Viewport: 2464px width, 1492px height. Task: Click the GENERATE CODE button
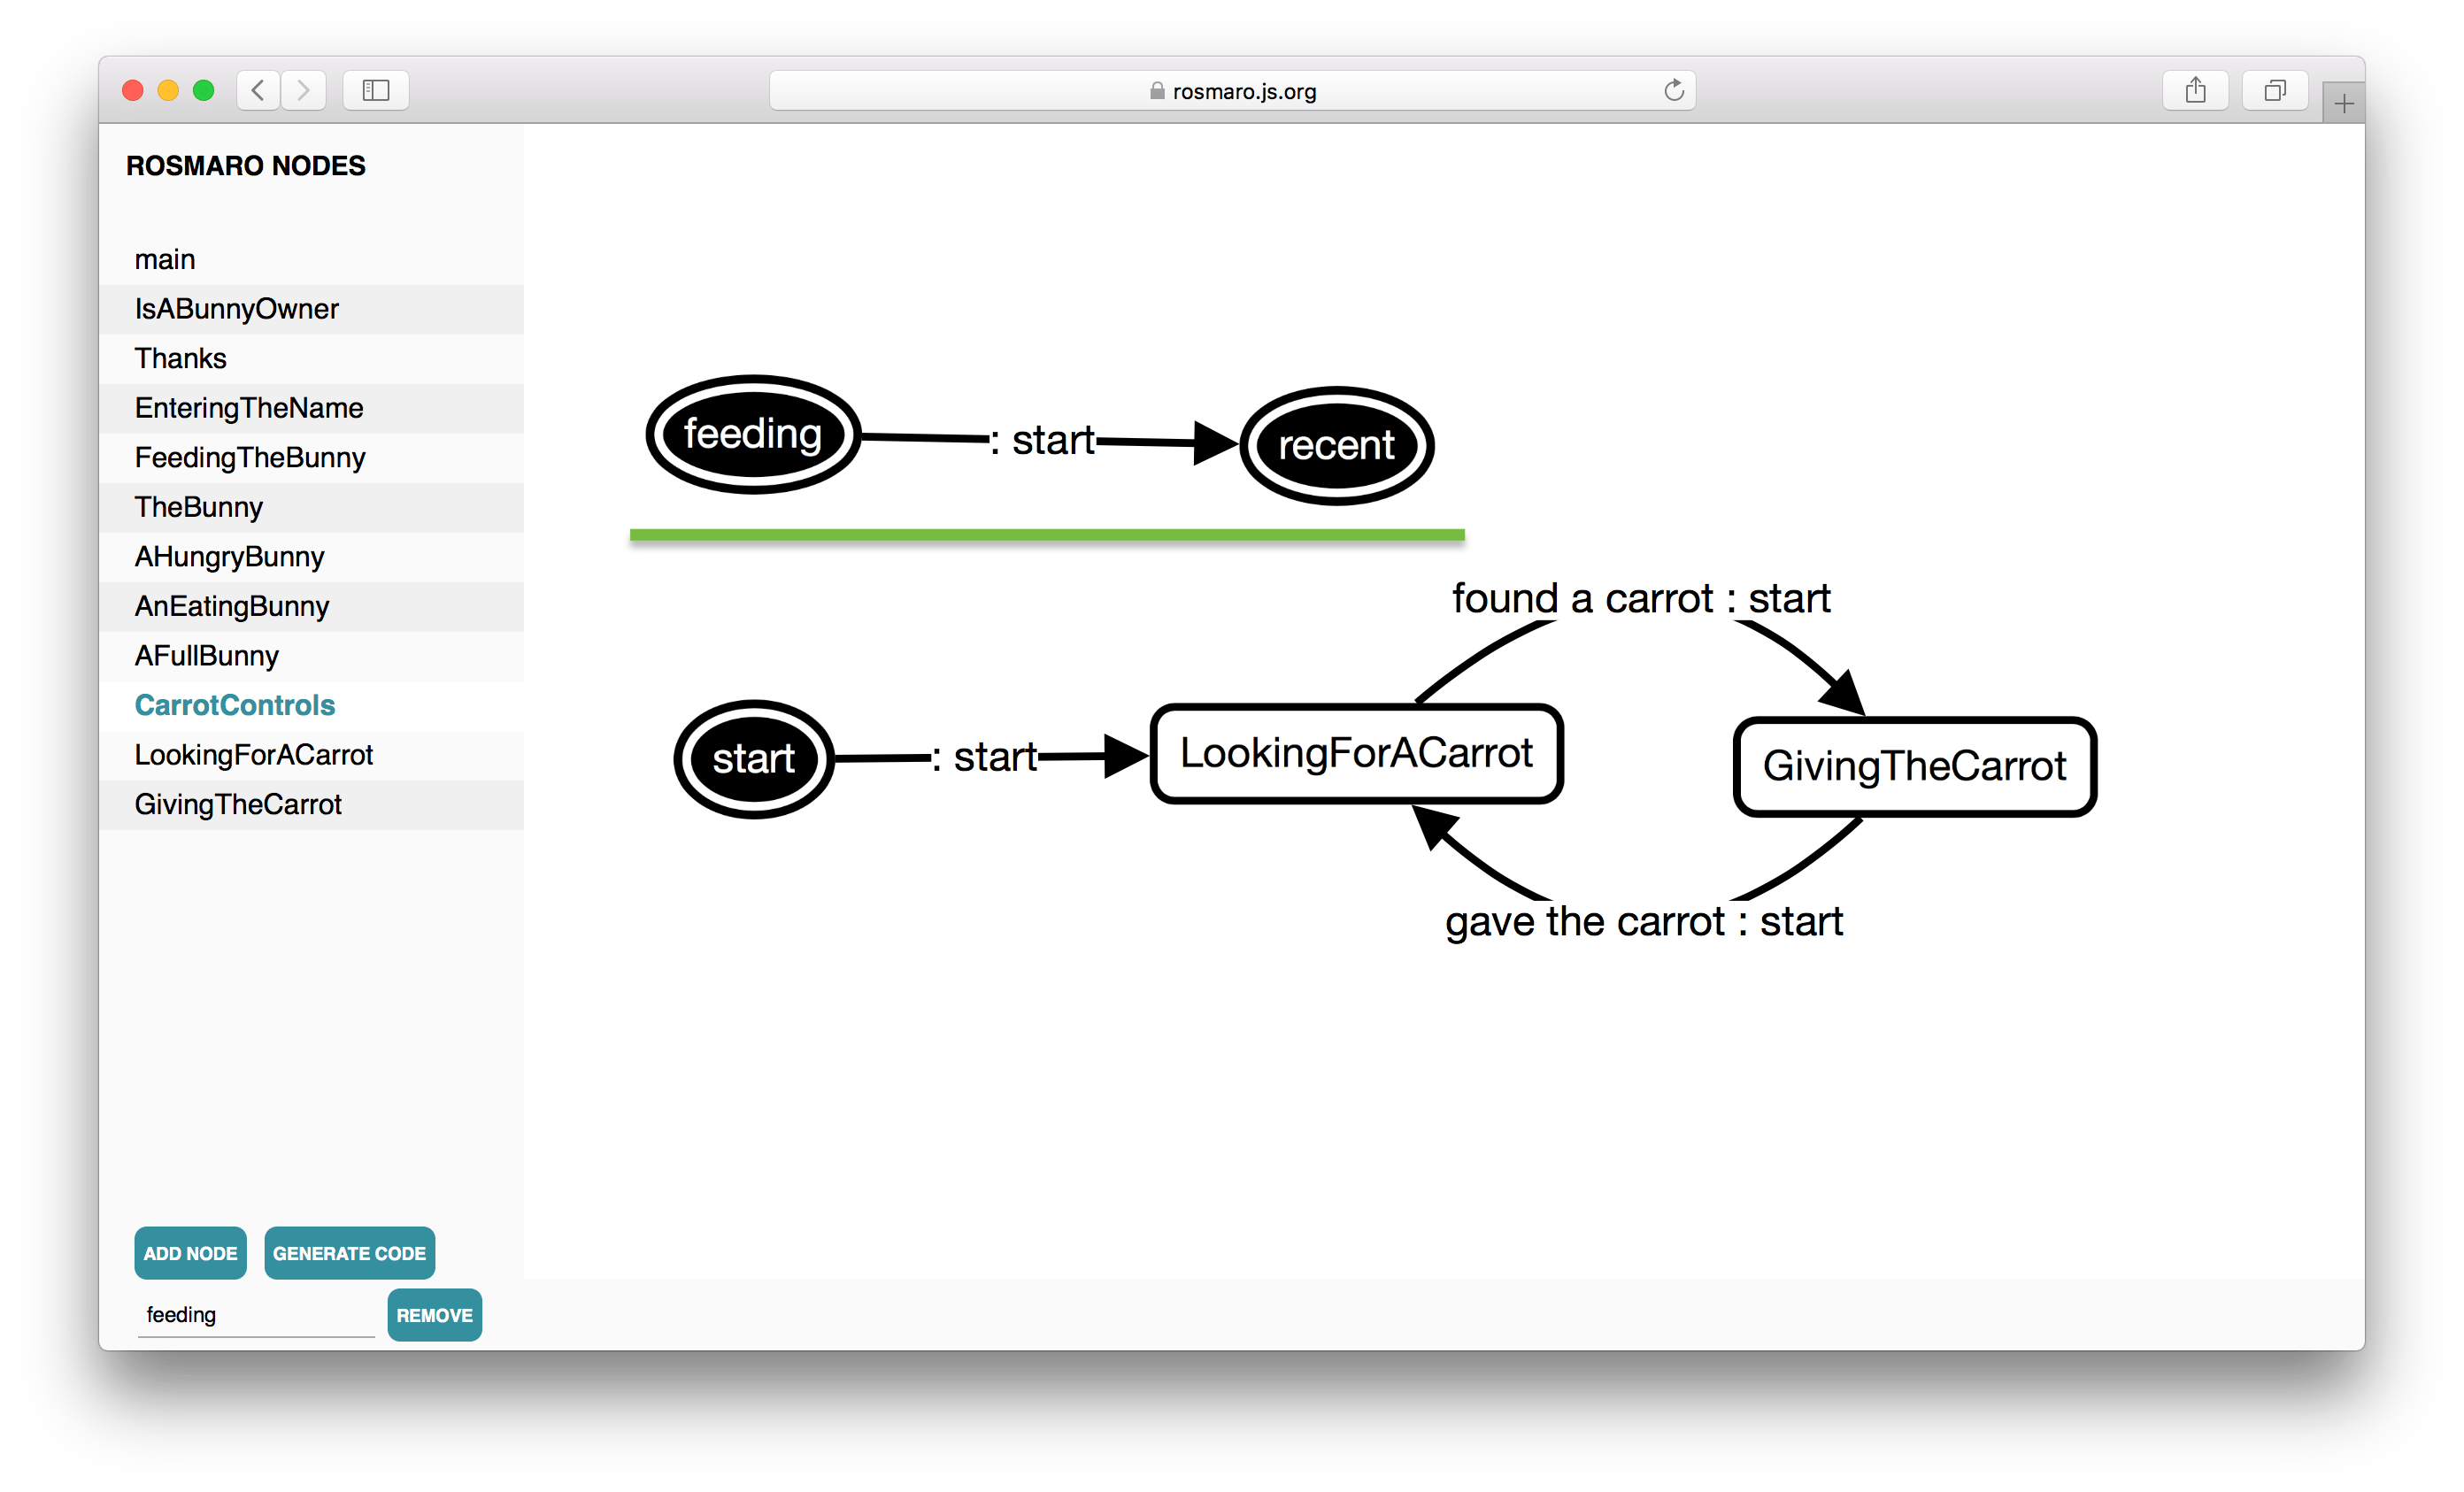coord(349,1253)
